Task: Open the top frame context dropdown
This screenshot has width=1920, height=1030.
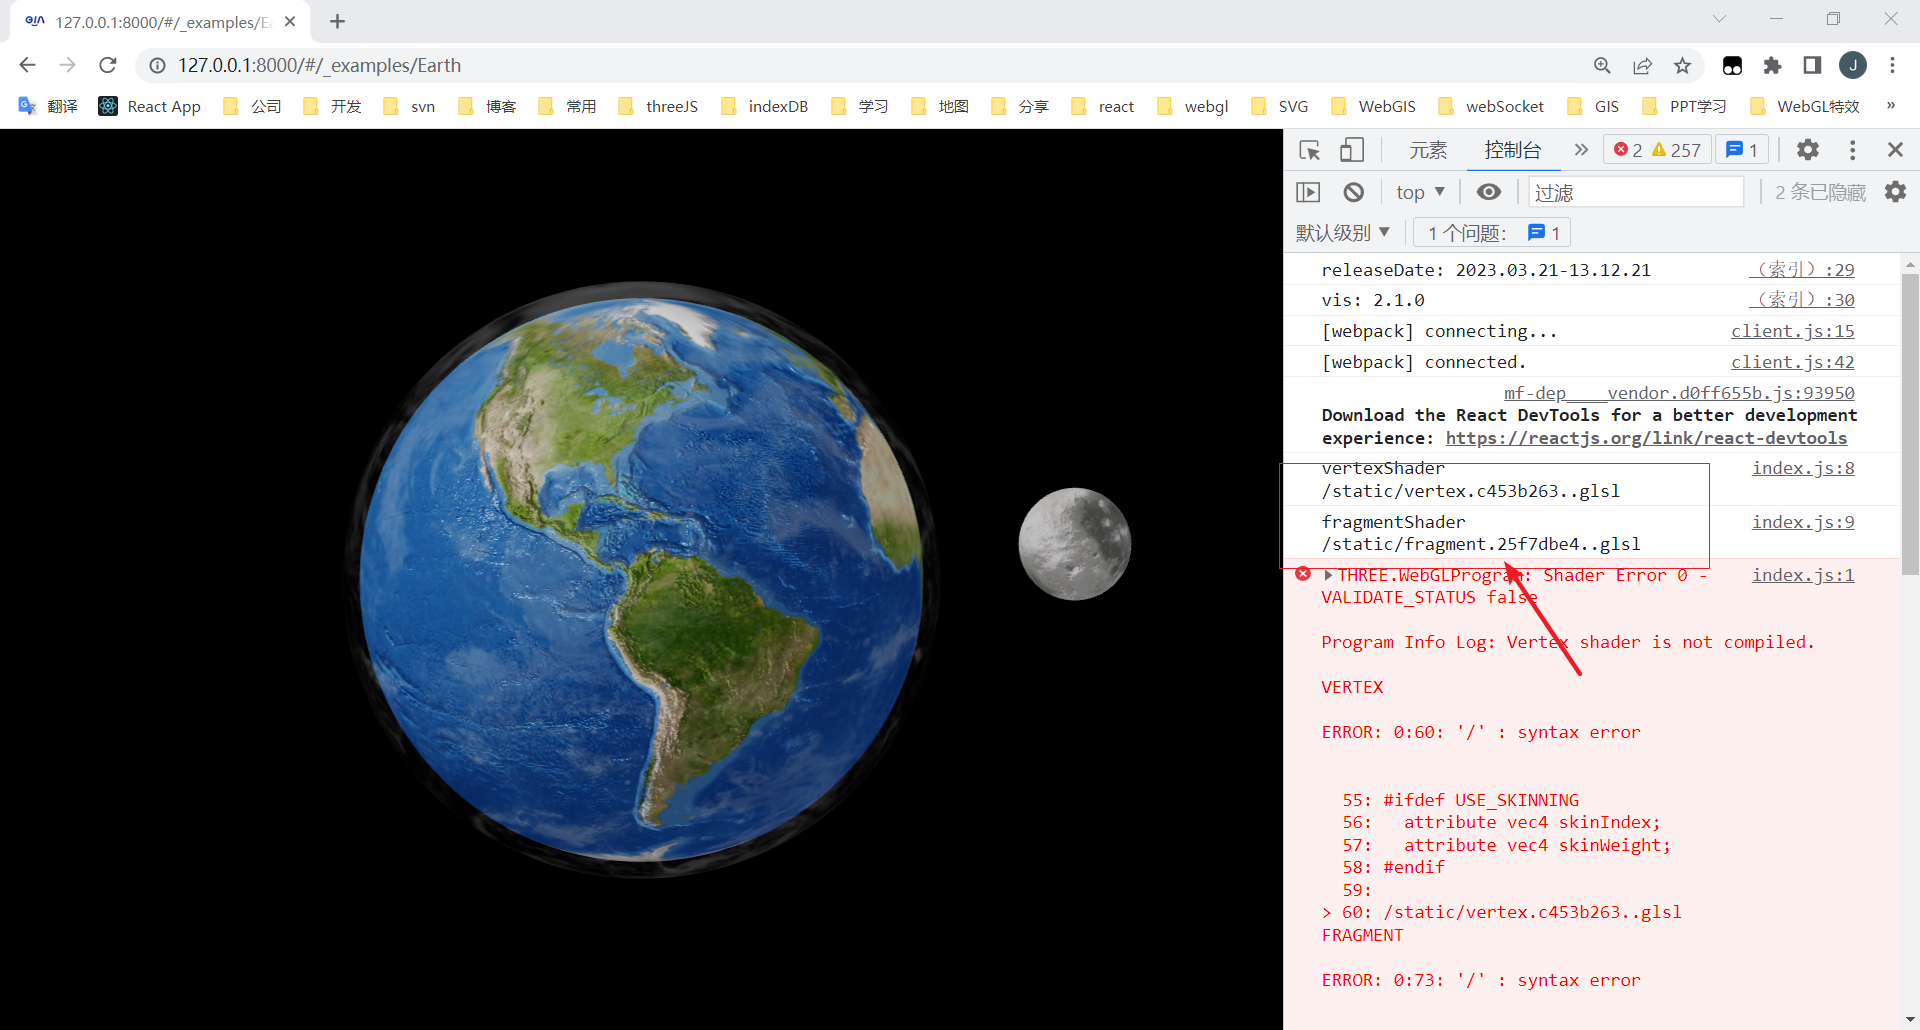Action: click(x=1418, y=192)
